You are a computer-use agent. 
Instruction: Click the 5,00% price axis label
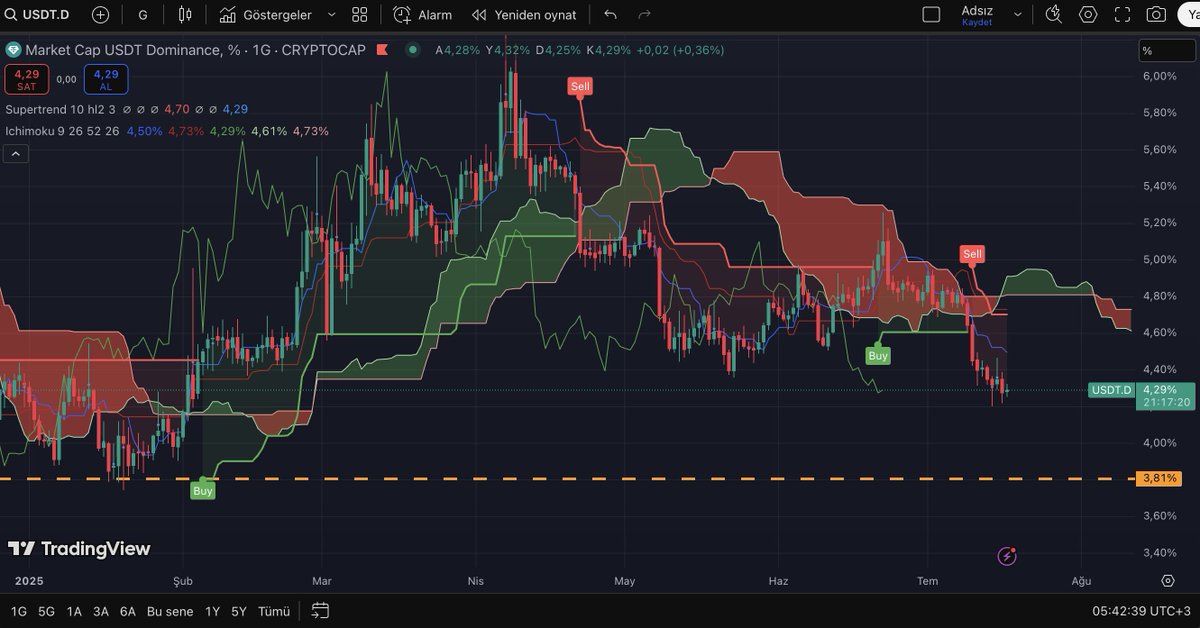click(x=1159, y=259)
